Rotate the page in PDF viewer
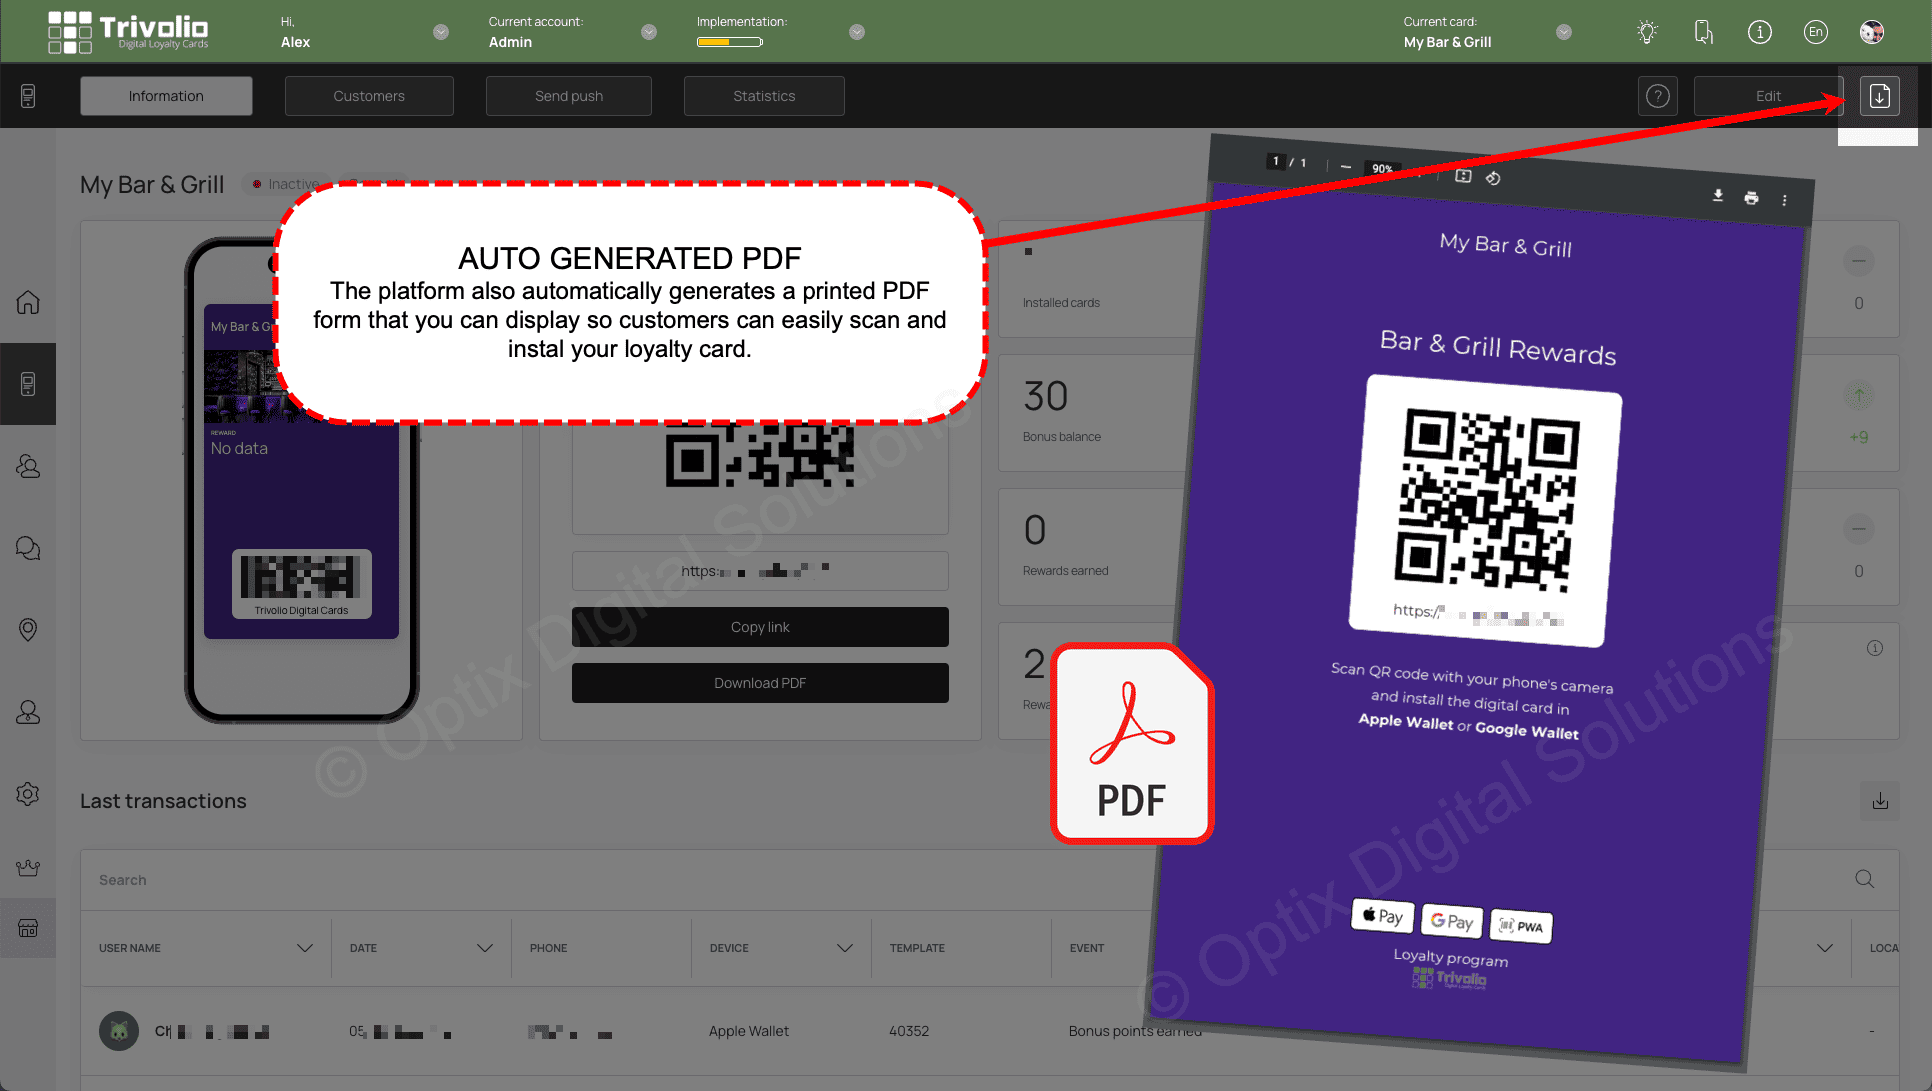1932x1091 pixels. click(1493, 178)
